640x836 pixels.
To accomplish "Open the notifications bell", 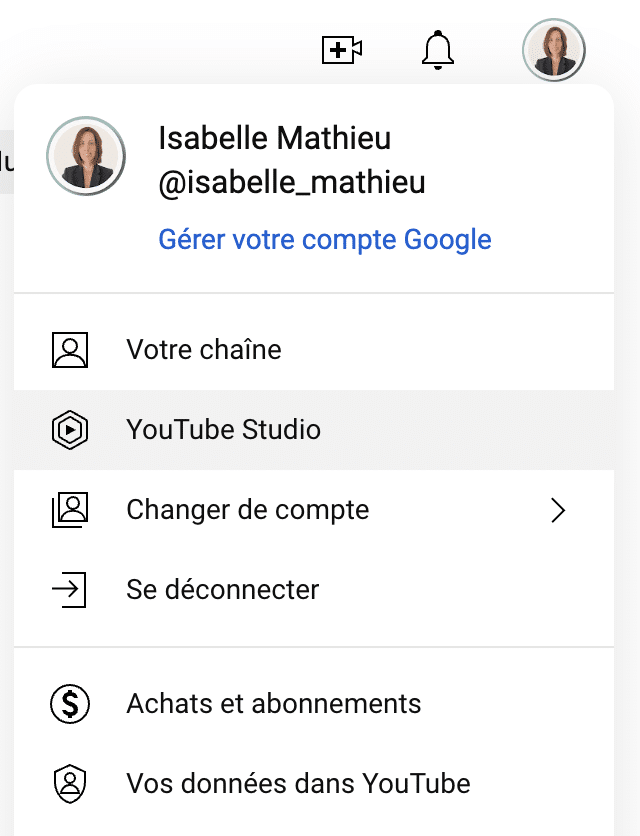I will (x=438, y=49).
